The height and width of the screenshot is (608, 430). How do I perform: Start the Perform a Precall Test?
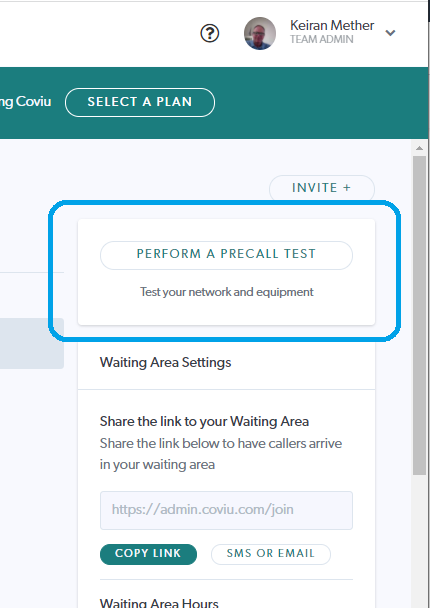(x=226, y=254)
